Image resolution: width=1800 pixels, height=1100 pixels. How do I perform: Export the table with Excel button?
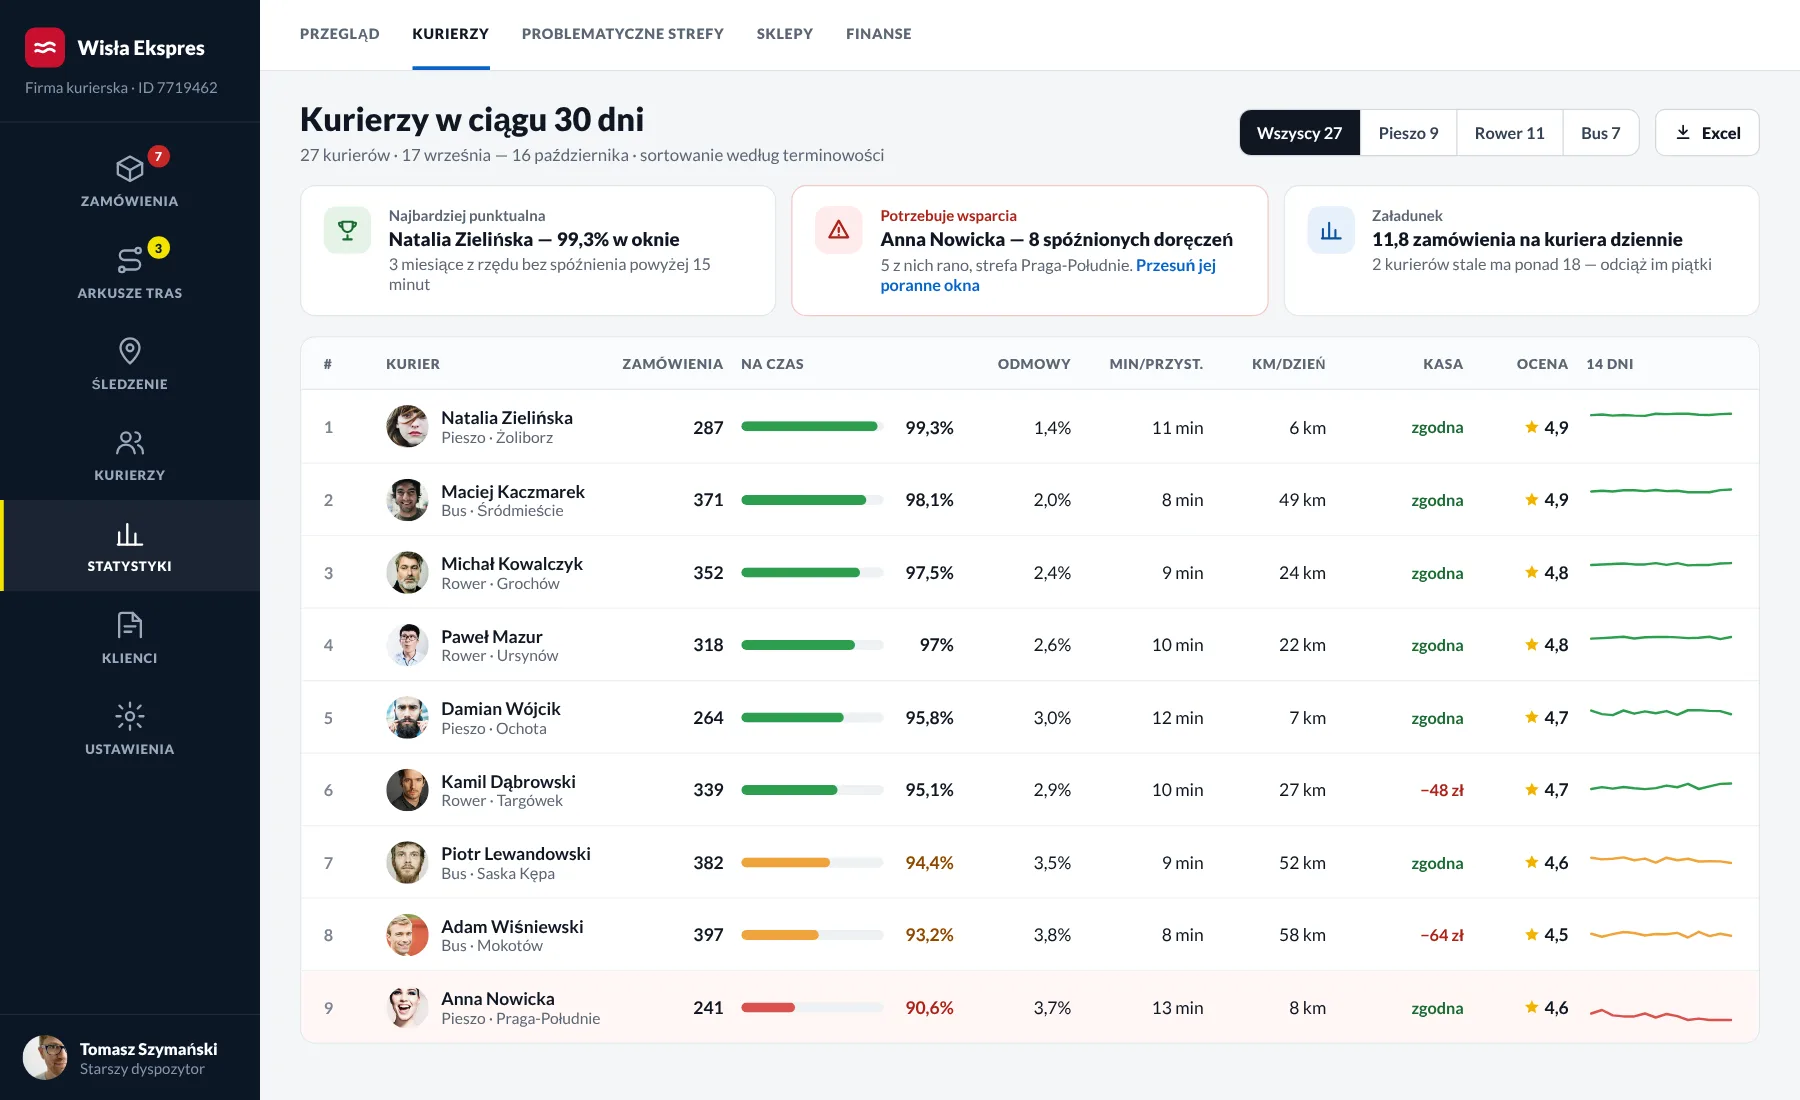[x=1707, y=133]
